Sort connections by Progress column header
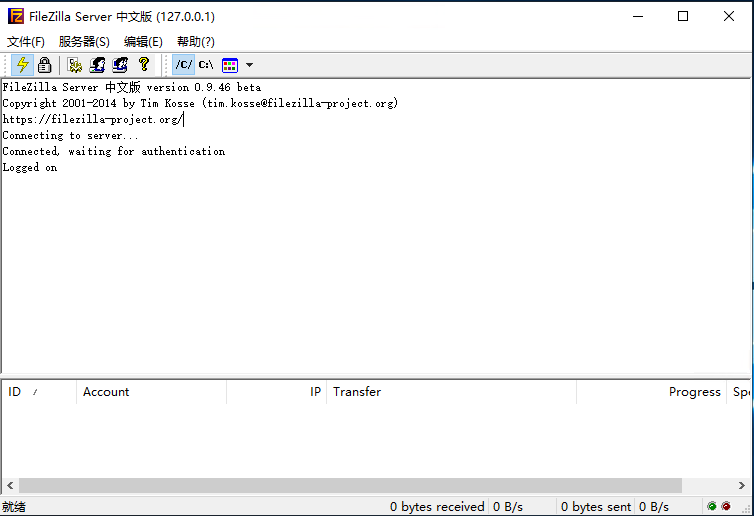Viewport: 754px width, 516px height. coord(652,392)
